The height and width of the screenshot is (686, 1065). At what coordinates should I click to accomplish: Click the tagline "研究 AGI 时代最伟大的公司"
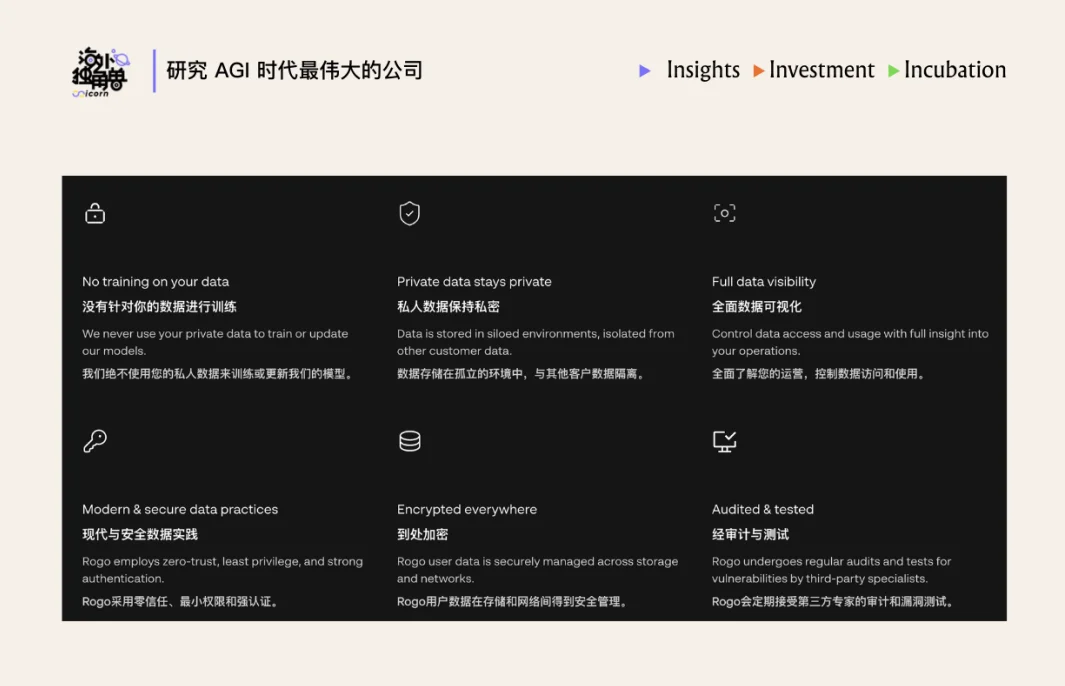click(x=297, y=70)
